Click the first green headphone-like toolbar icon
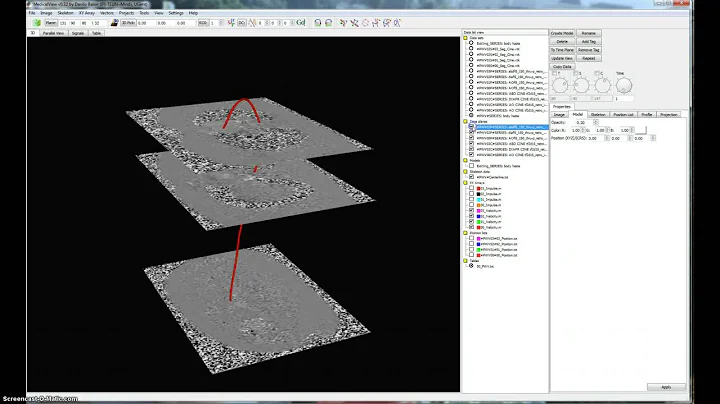720x404 pixels. pyautogui.click(x=318, y=23)
